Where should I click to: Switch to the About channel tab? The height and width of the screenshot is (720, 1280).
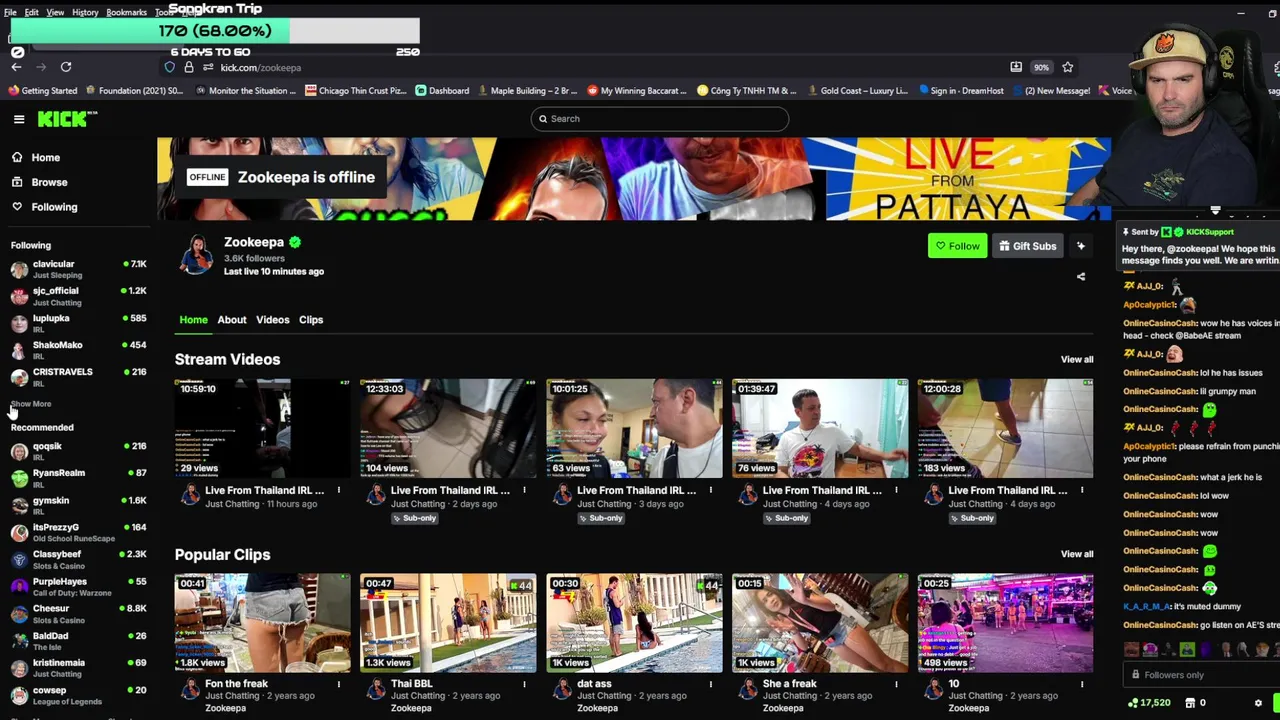tap(232, 320)
